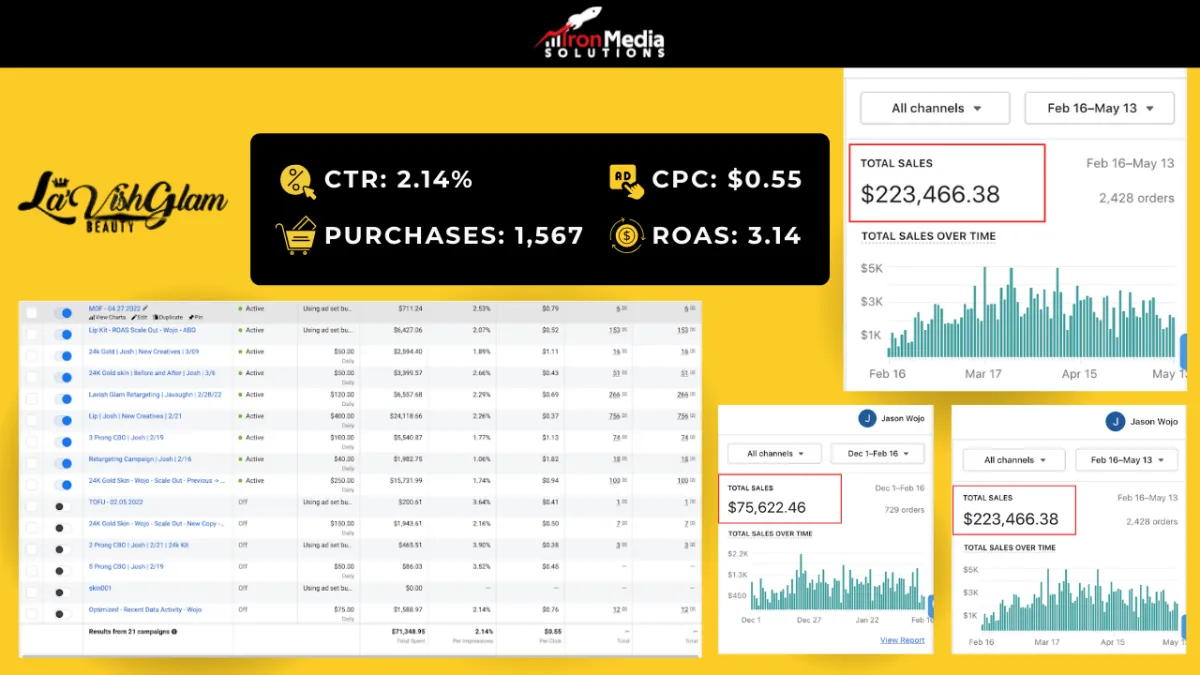Click the 729 orders text
The height and width of the screenshot is (675, 1200).
[x=905, y=510]
